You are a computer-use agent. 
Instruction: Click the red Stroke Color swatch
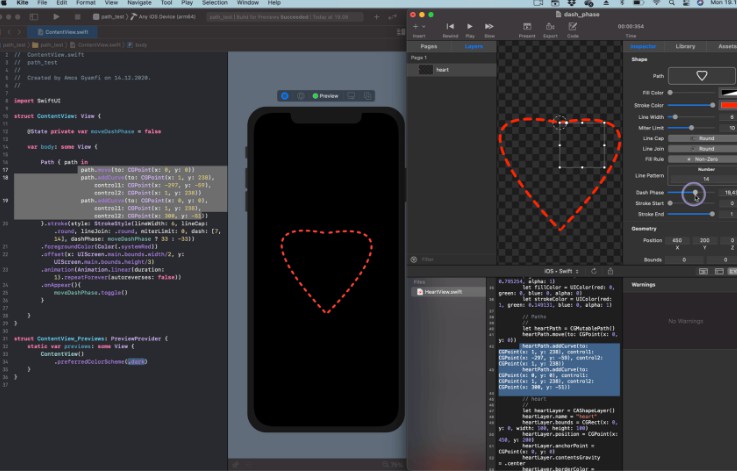pyautogui.click(x=727, y=104)
